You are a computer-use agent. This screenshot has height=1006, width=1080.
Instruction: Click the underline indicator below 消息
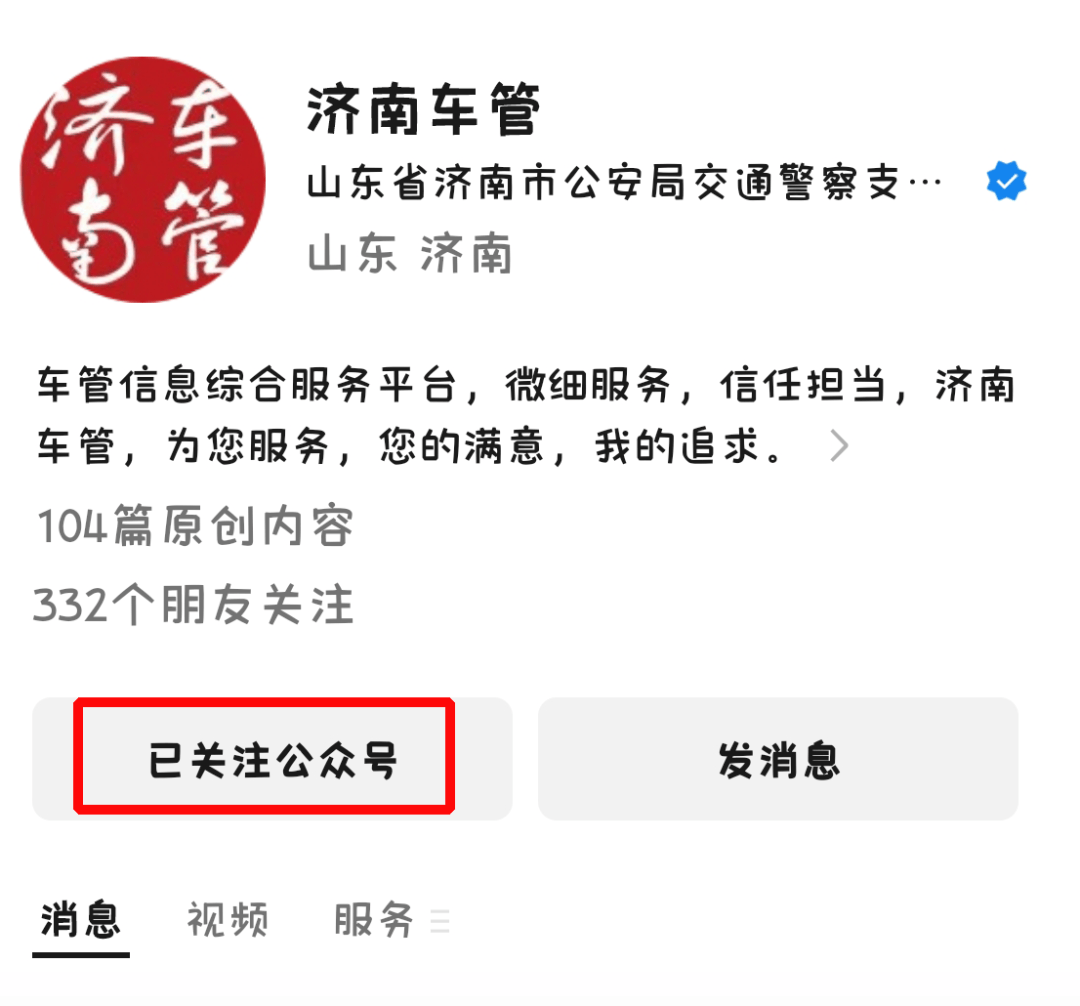pyautogui.click(x=81, y=954)
